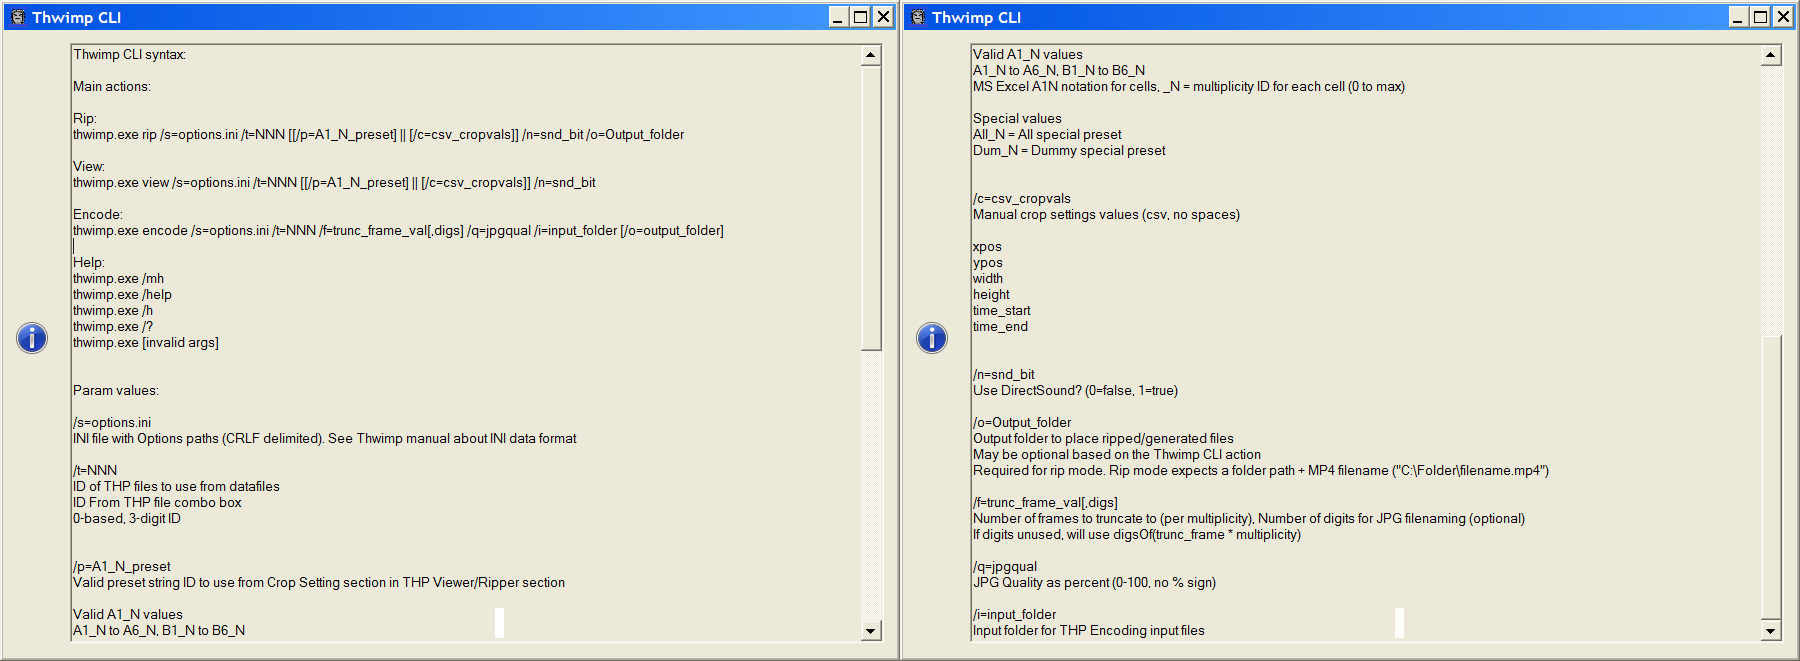This screenshot has height=661, width=1800.
Task: Click "Valid A1_N values" in left window
Action: coord(128,615)
